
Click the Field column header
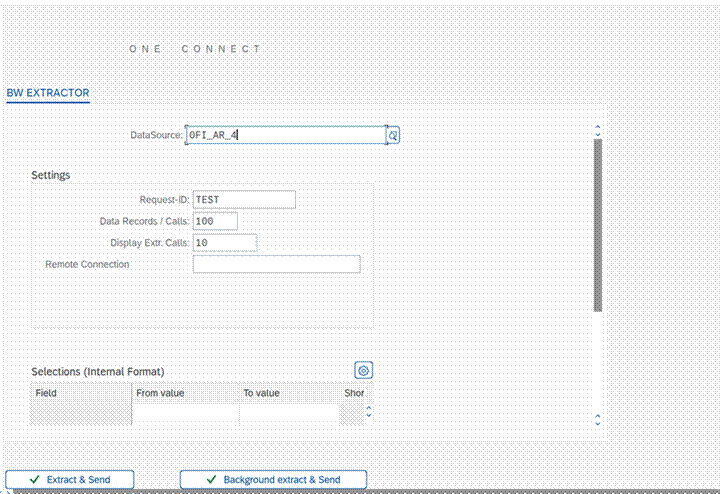click(x=81, y=393)
